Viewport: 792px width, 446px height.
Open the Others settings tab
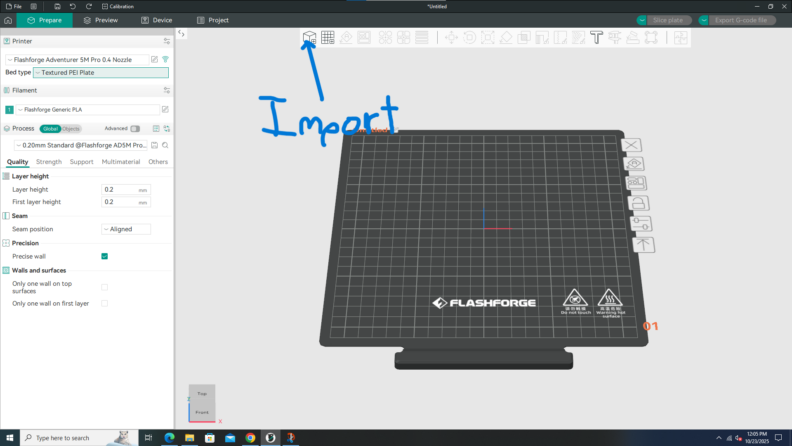click(158, 162)
